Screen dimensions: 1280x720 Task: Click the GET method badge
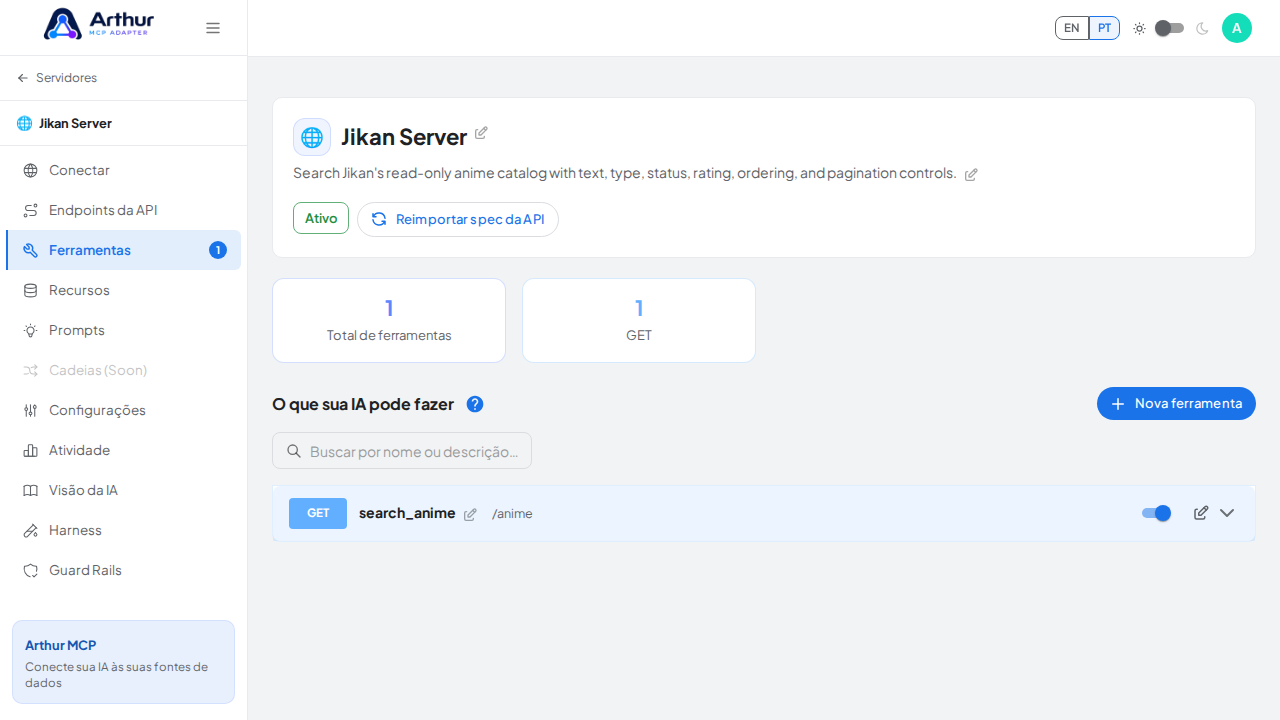tap(318, 513)
